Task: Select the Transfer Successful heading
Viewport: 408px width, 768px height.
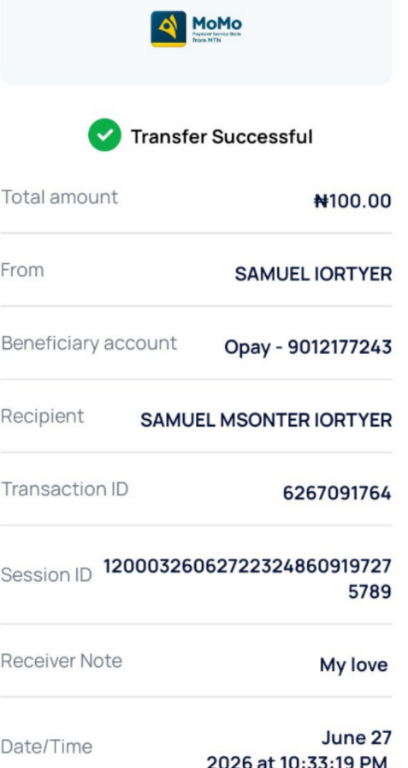Action: pyautogui.click(x=221, y=137)
